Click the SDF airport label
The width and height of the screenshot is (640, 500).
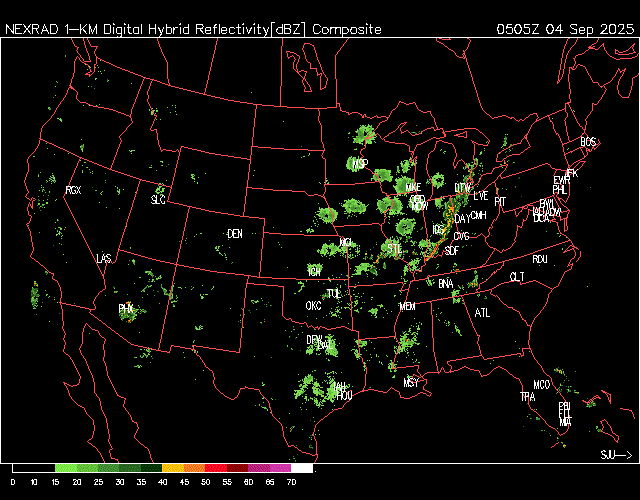coord(451,251)
